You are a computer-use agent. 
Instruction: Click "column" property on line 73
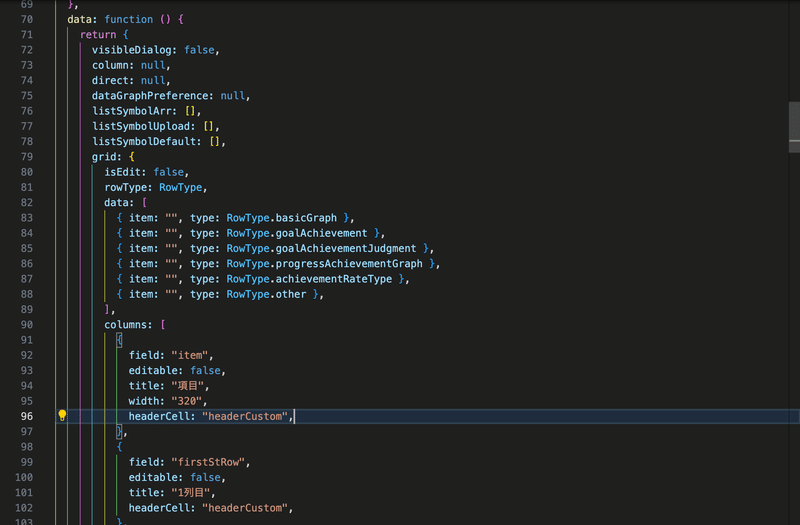(x=110, y=65)
